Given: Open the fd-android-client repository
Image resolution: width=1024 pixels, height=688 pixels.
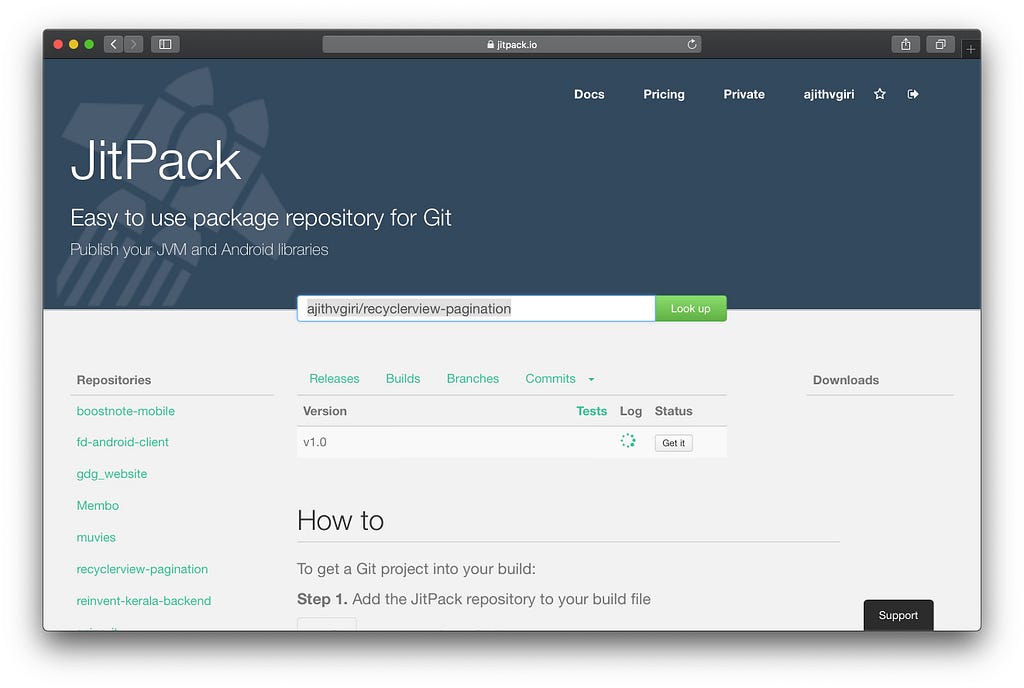Looking at the screenshot, I should point(122,442).
